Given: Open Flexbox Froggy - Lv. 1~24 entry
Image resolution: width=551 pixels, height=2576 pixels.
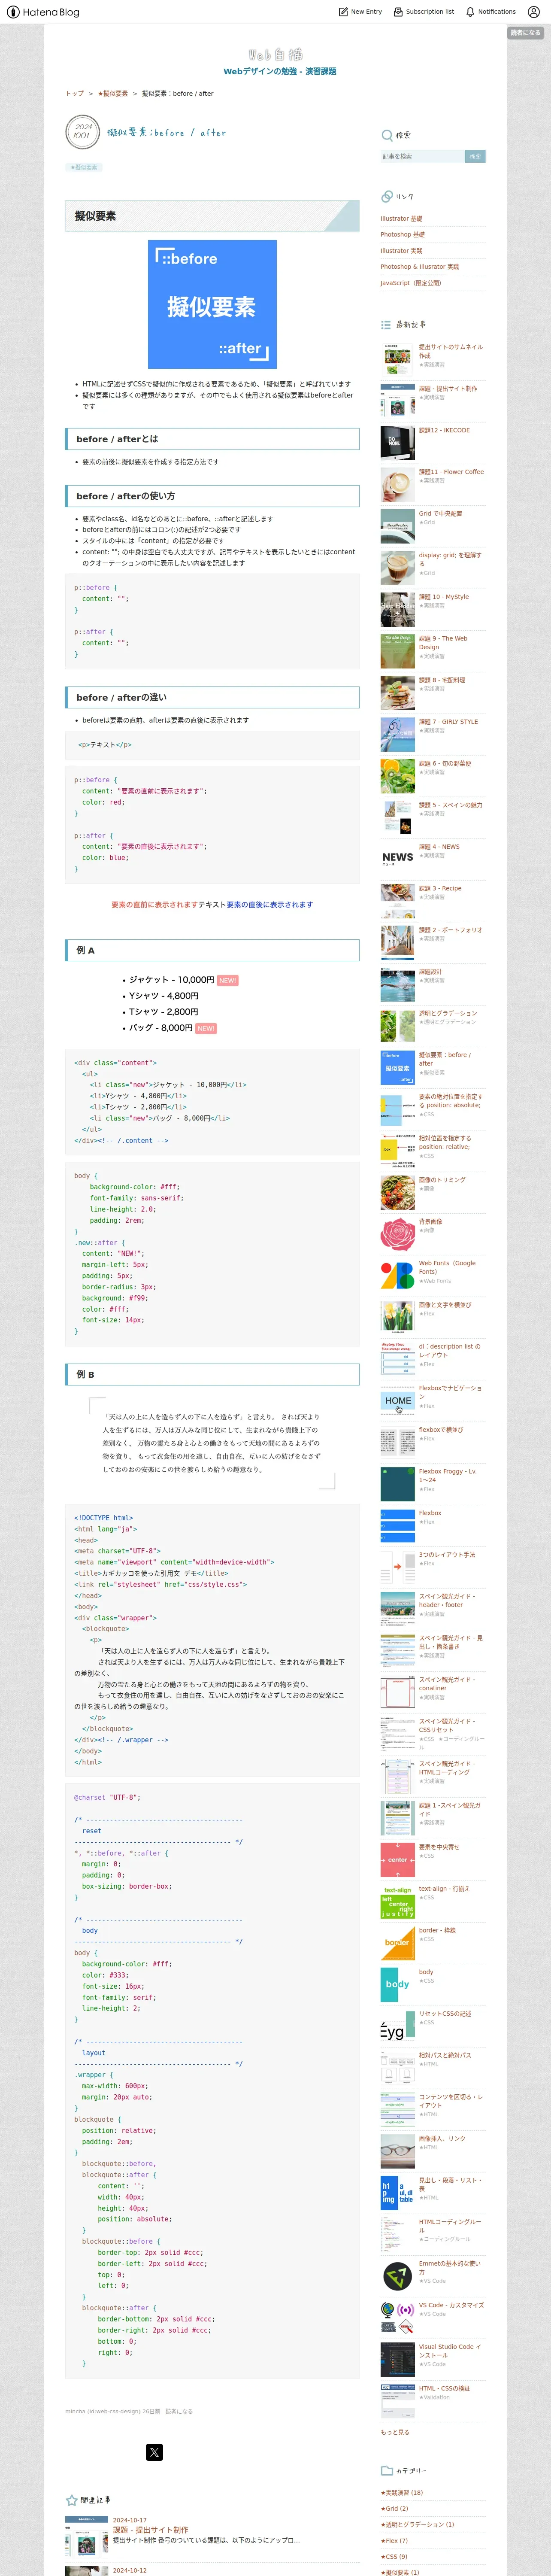Looking at the screenshot, I should pos(447,1475).
